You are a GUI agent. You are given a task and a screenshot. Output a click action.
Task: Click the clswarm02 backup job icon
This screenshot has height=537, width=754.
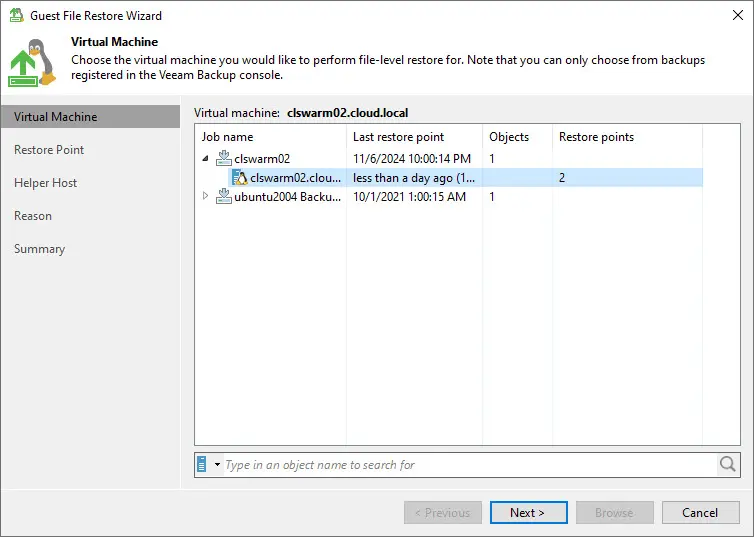click(x=224, y=158)
